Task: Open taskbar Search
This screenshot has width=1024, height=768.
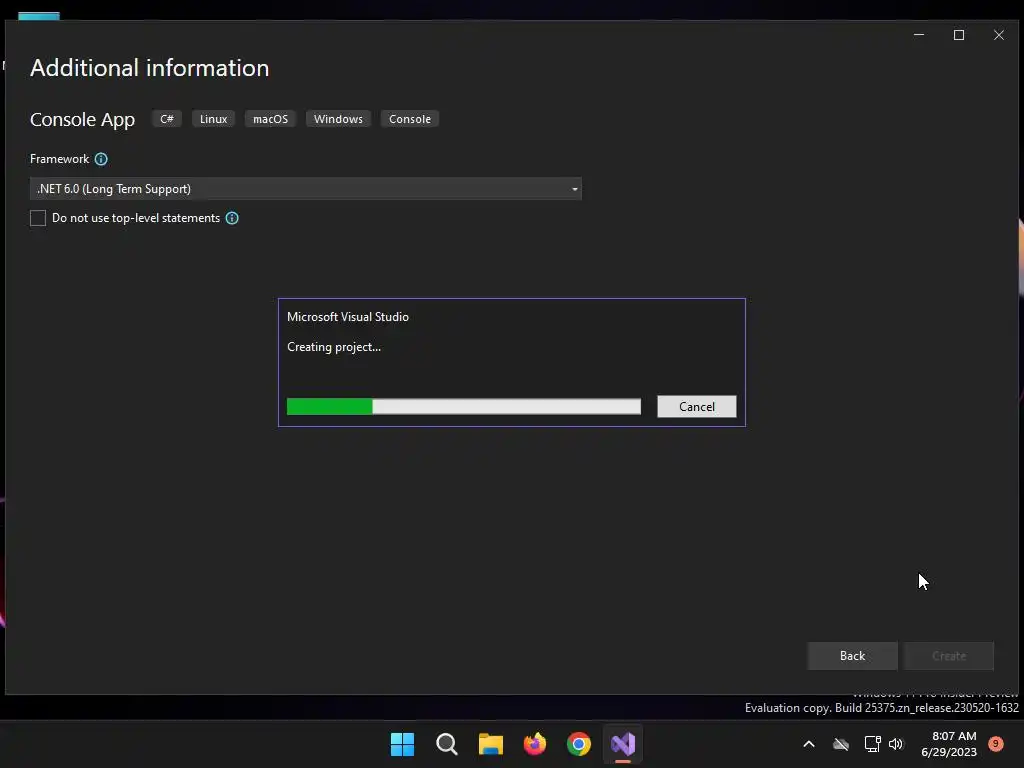Action: (447, 744)
